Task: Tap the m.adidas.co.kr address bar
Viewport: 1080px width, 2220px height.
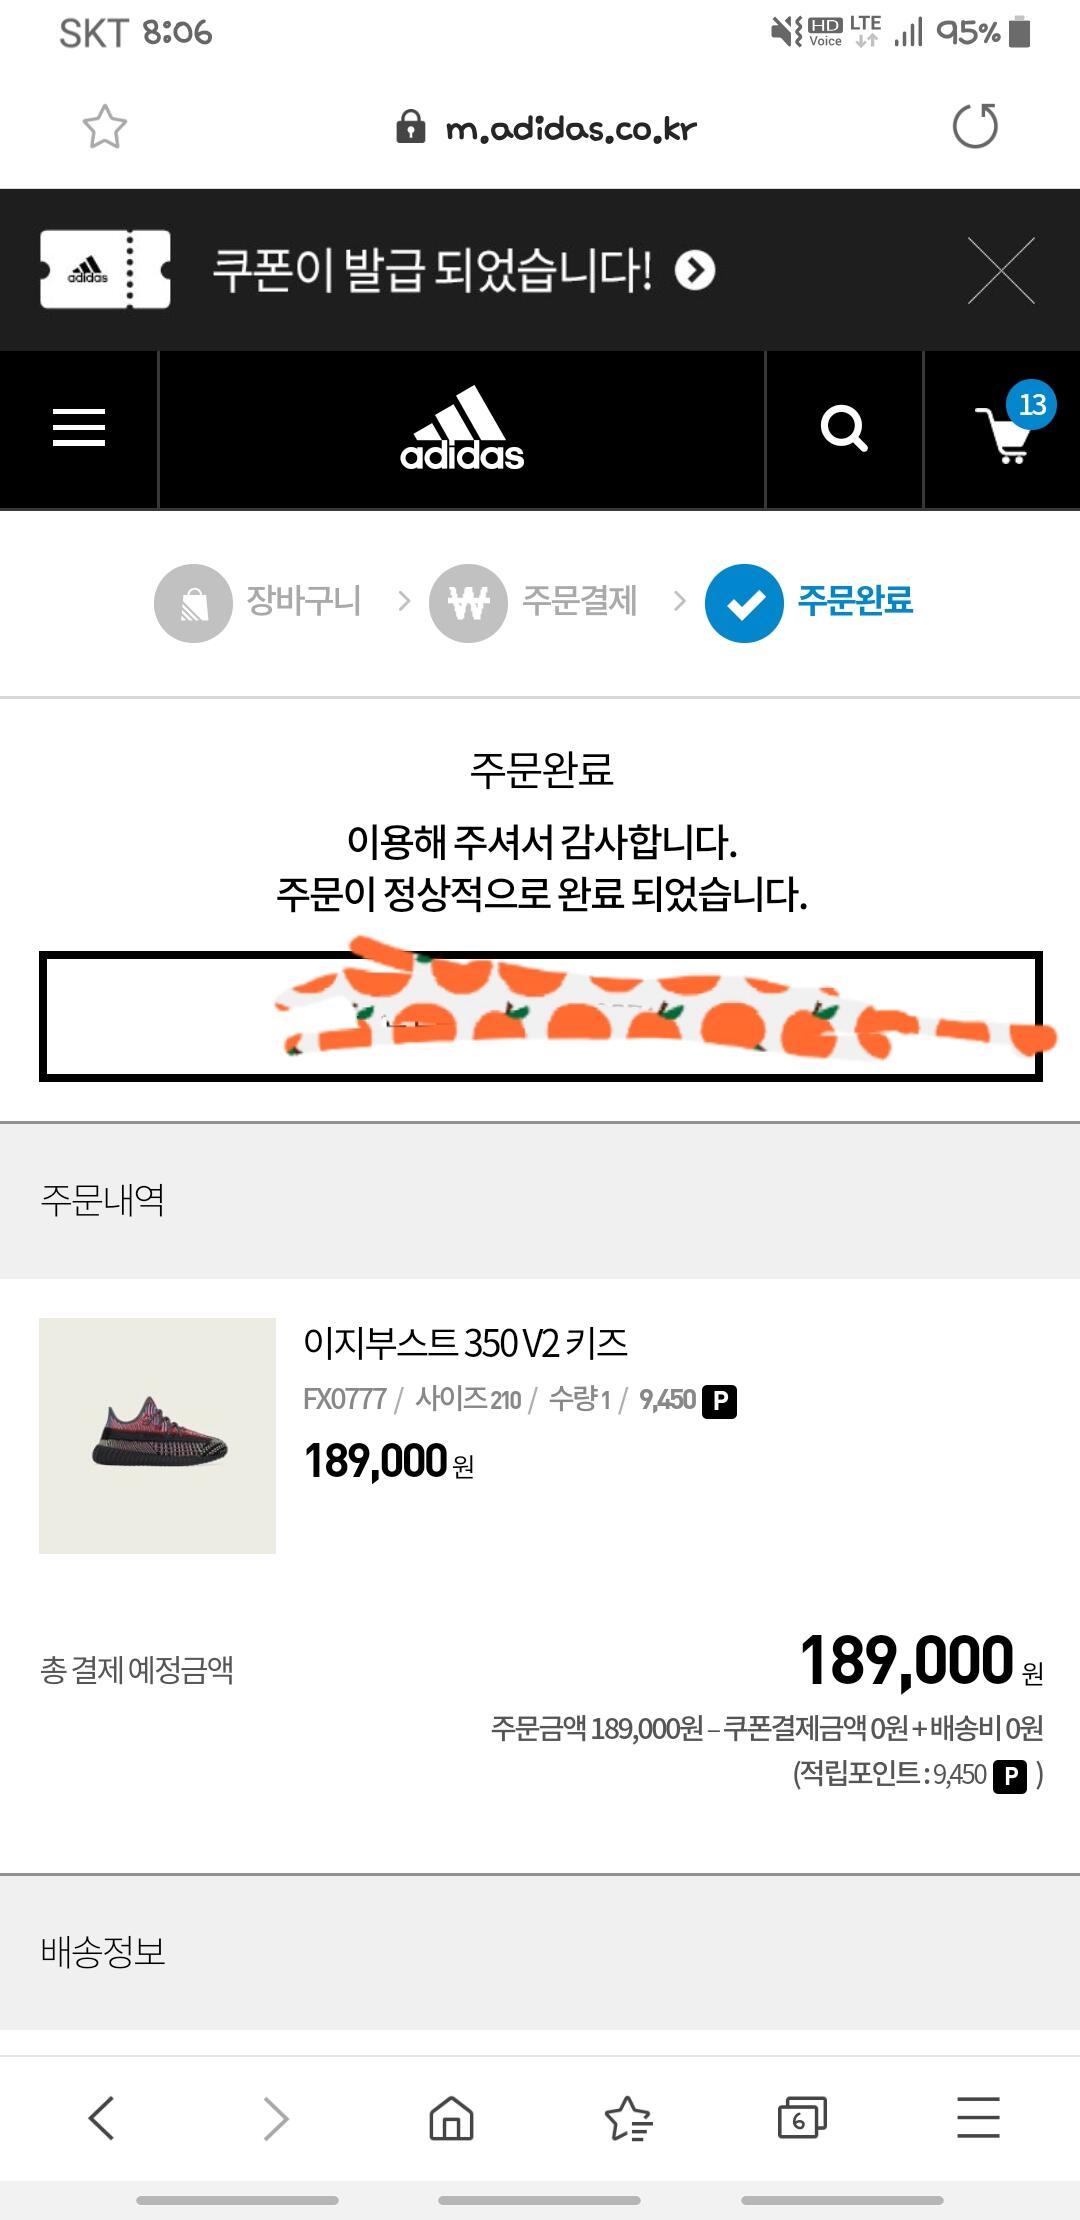Action: pos(546,128)
